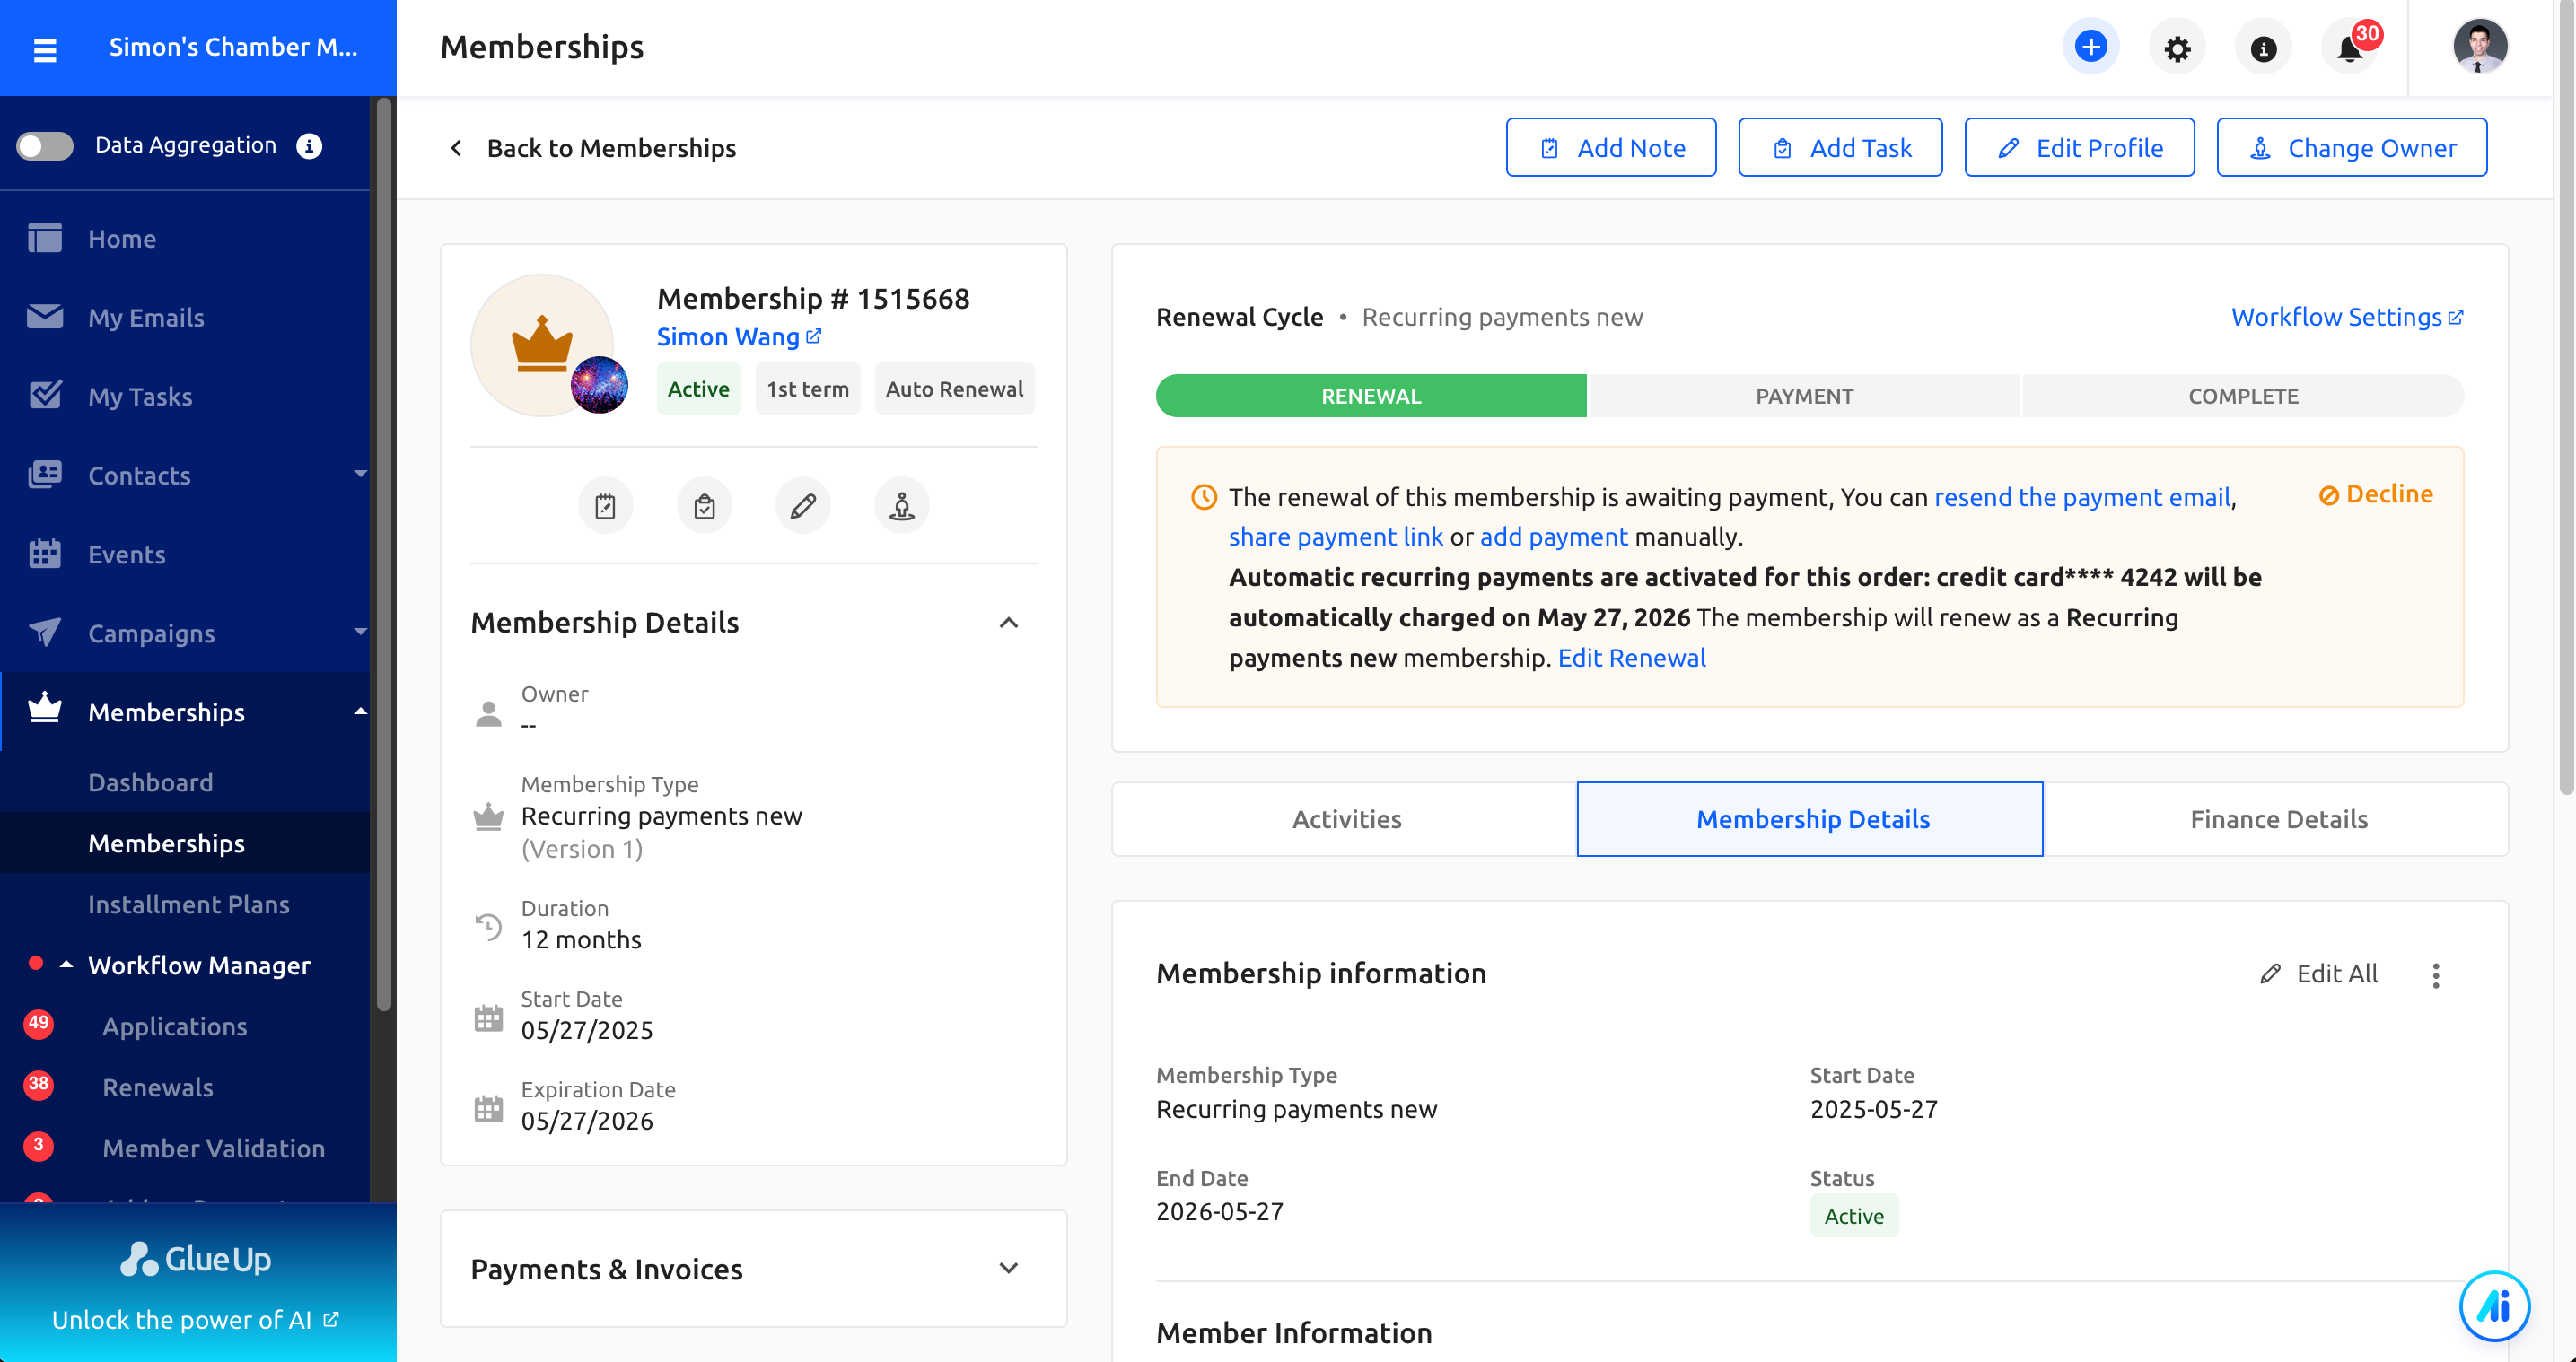
Task: Toggle the Data Aggregation switch
Action: [45, 146]
